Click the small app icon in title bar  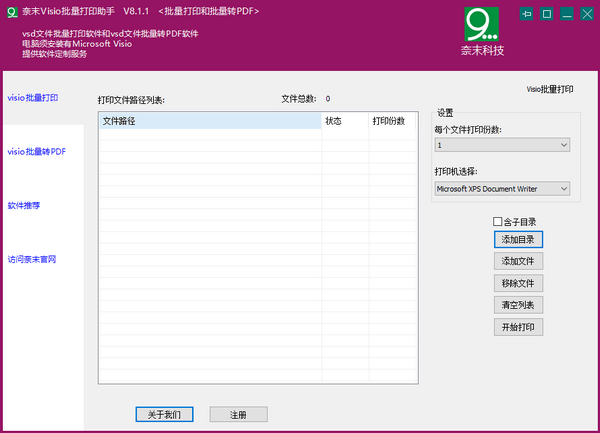tap(11, 11)
